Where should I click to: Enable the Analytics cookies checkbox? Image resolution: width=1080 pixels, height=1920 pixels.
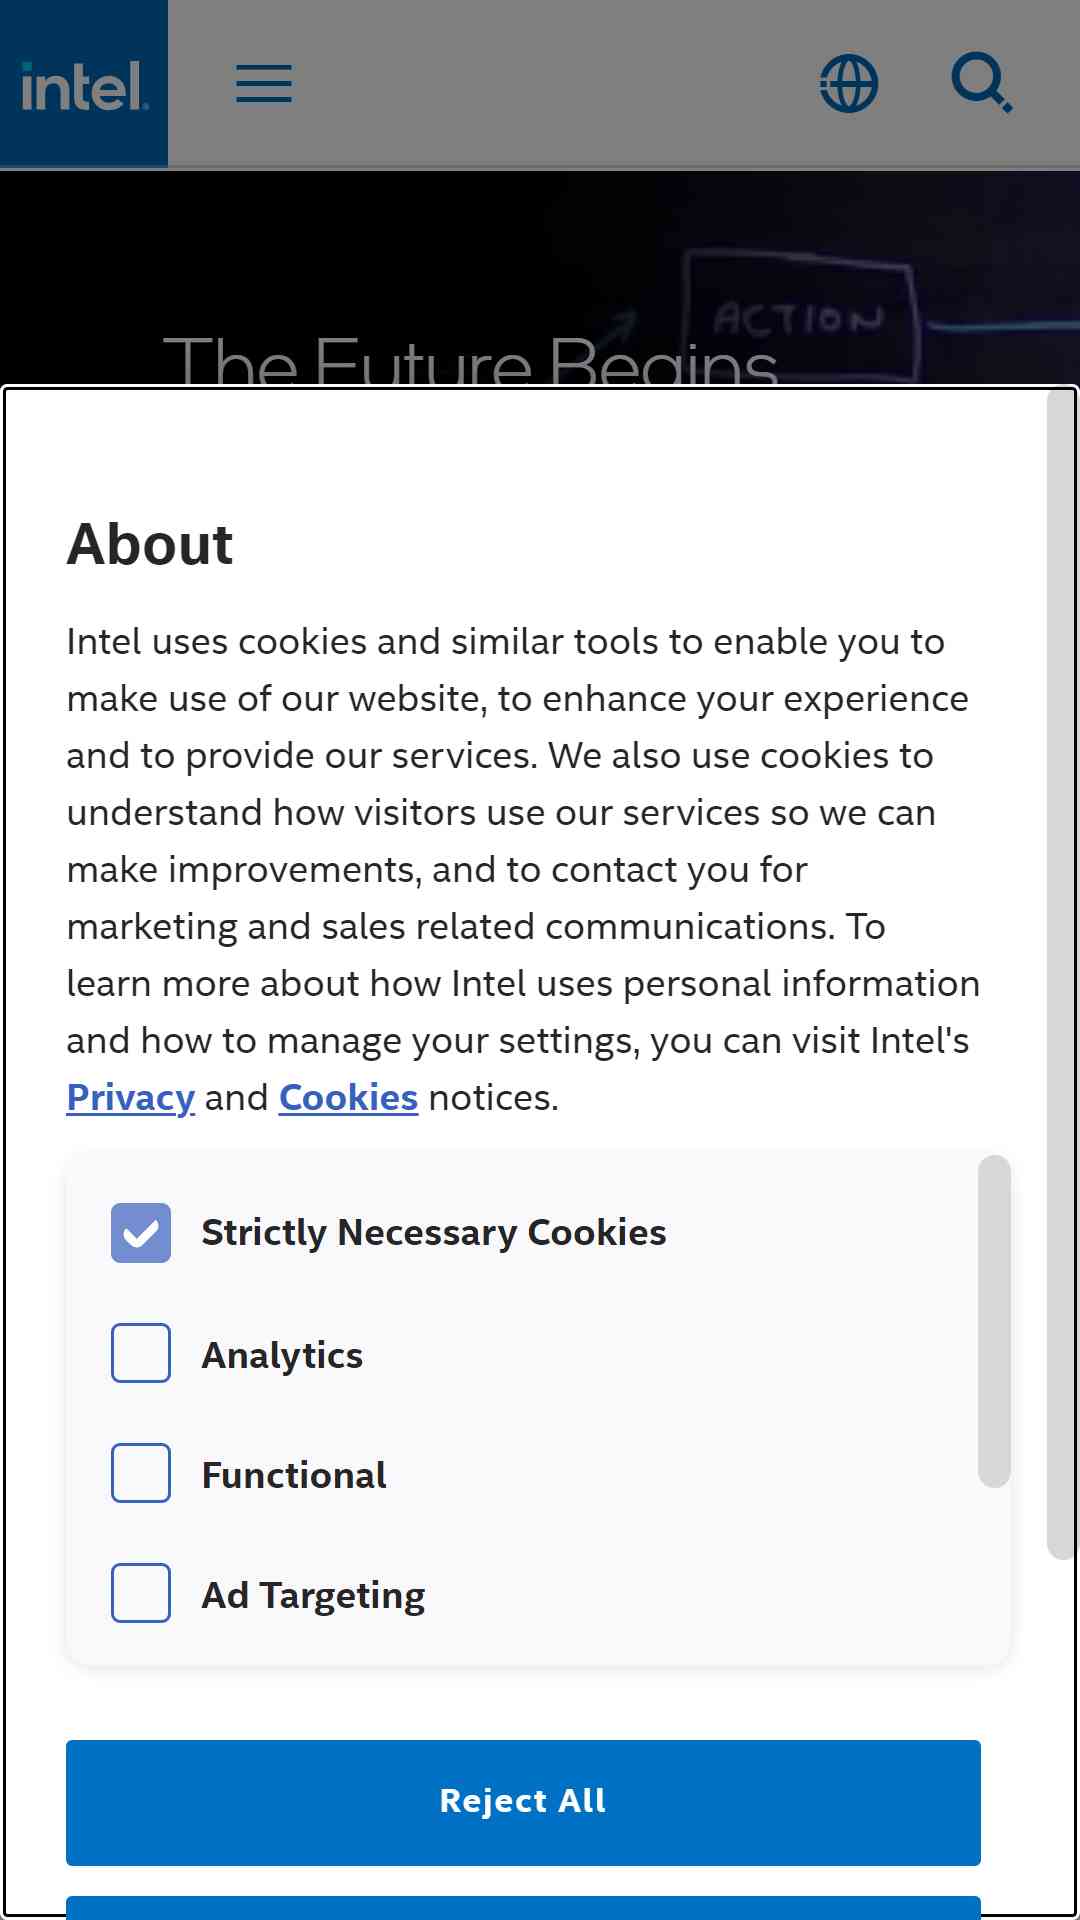pos(141,1353)
